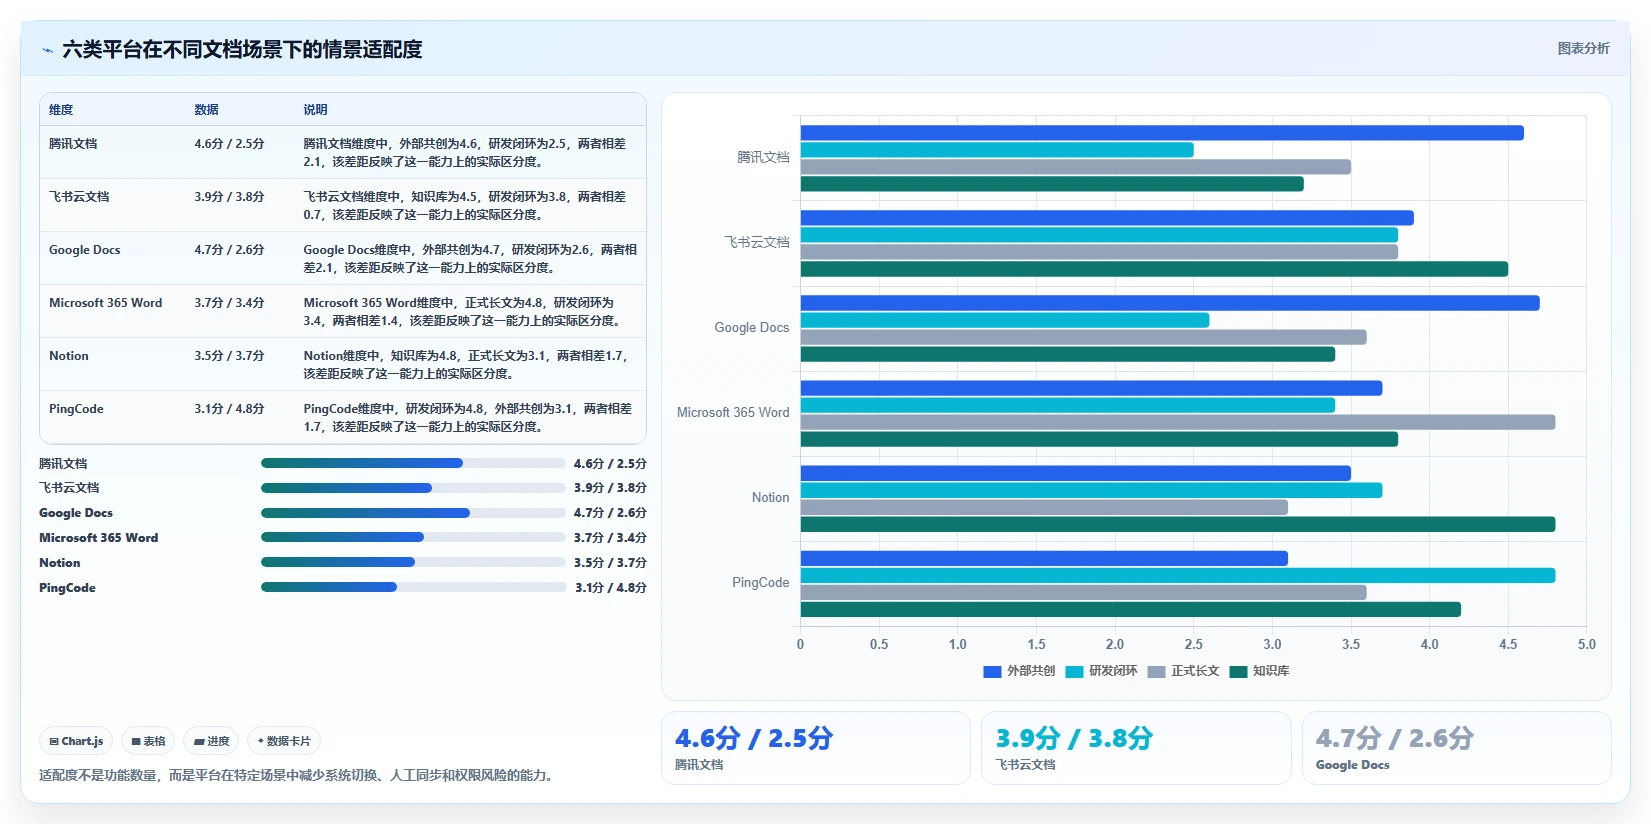Screen dimensions: 1651x824
Task: Click the page title "六类平台在不同文档场景下的情景适配度"
Action: tap(242, 50)
